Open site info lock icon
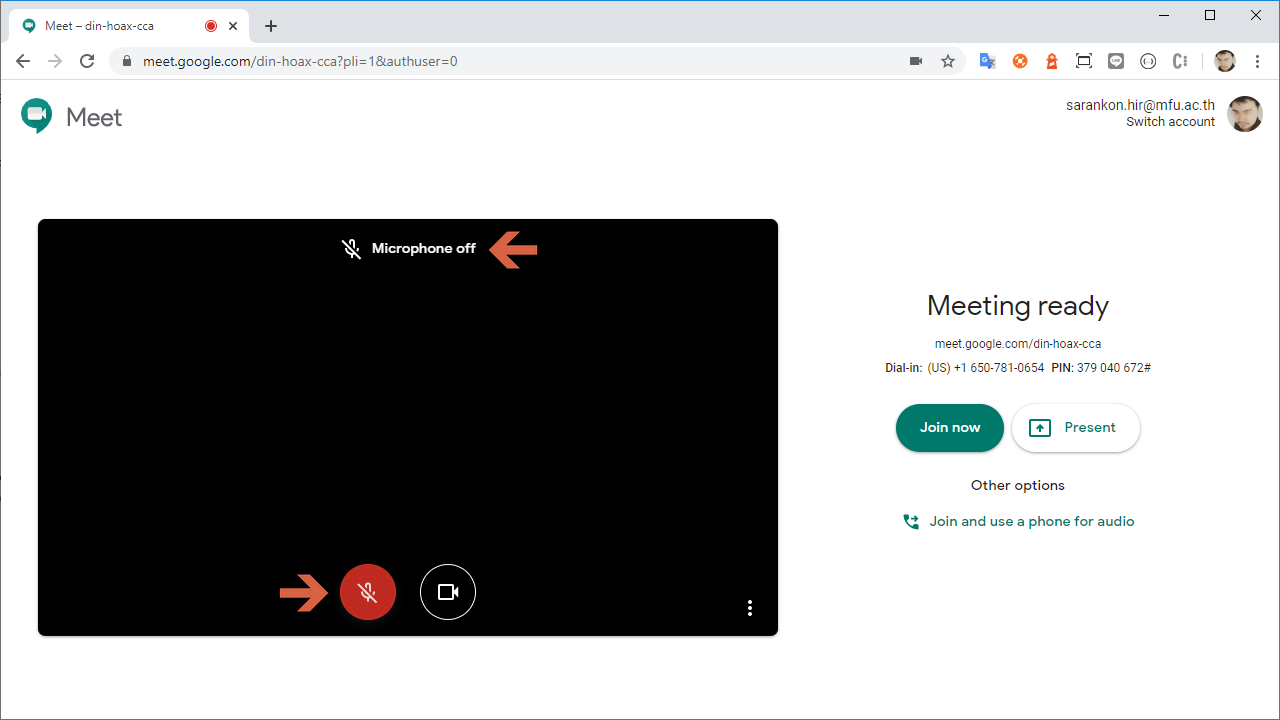This screenshot has height=720, width=1280. 126,61
